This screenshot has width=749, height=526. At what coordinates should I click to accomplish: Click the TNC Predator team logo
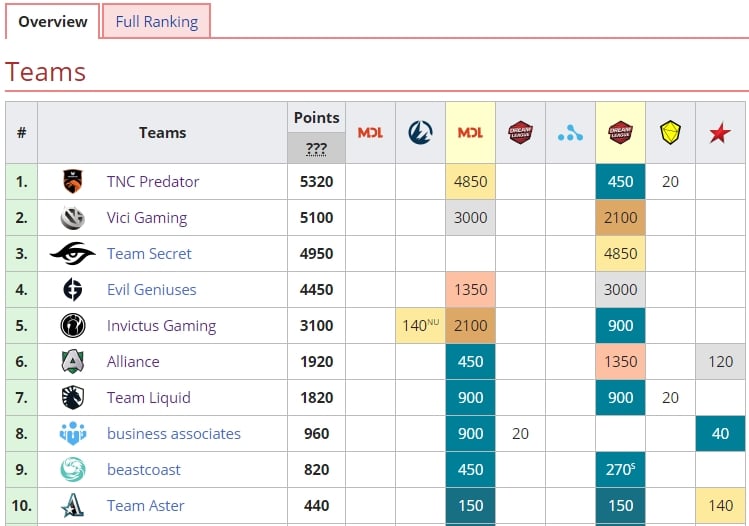pyautogui.click(x=73, y=182)
